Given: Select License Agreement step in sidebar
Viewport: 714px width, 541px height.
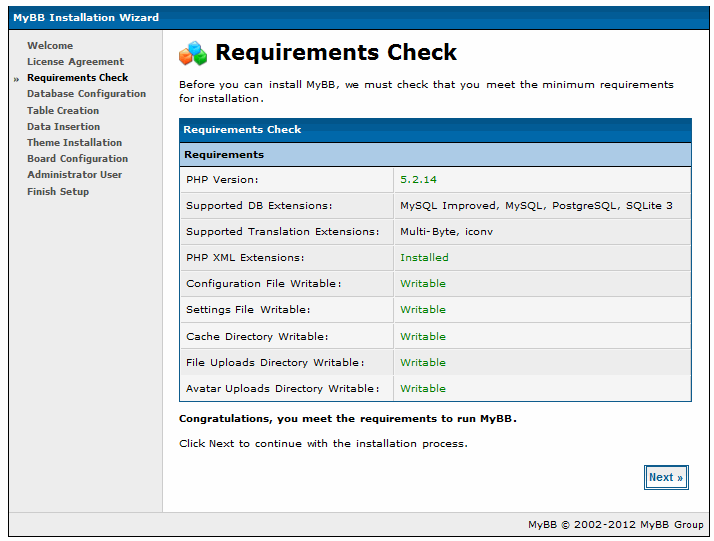Looking at the screenshot, I should (x=75, y=61).
